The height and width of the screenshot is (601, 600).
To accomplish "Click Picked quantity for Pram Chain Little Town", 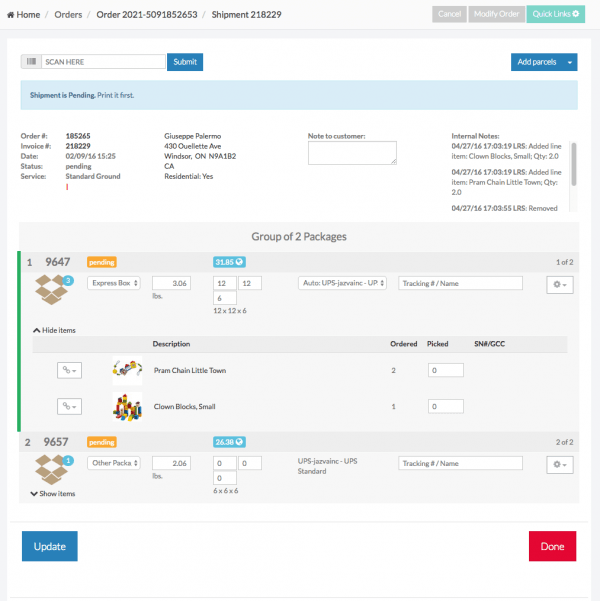I will (x=445, y=370).
